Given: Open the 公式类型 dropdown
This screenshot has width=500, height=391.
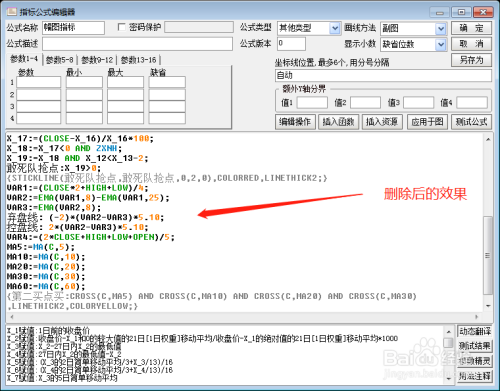Looking at the screenshot, I should tap(335, 28).
